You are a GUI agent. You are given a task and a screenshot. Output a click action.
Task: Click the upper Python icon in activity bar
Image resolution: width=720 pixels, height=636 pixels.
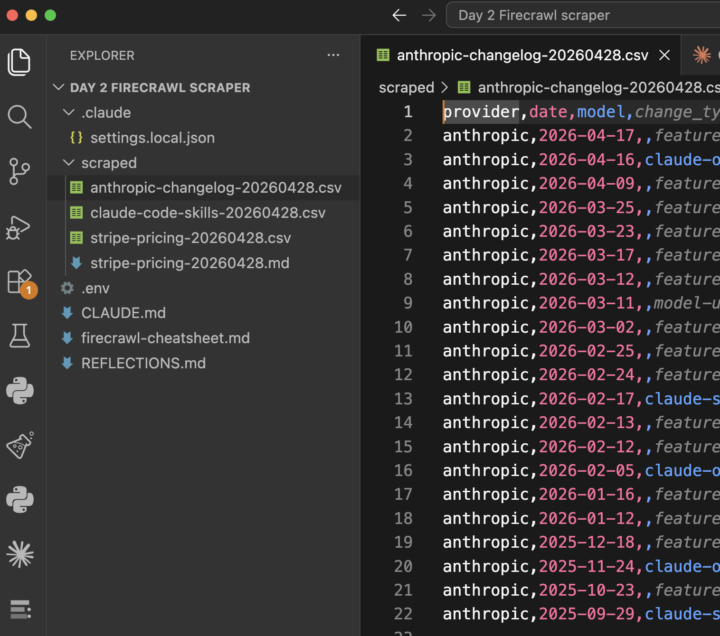tap(20, 391)
